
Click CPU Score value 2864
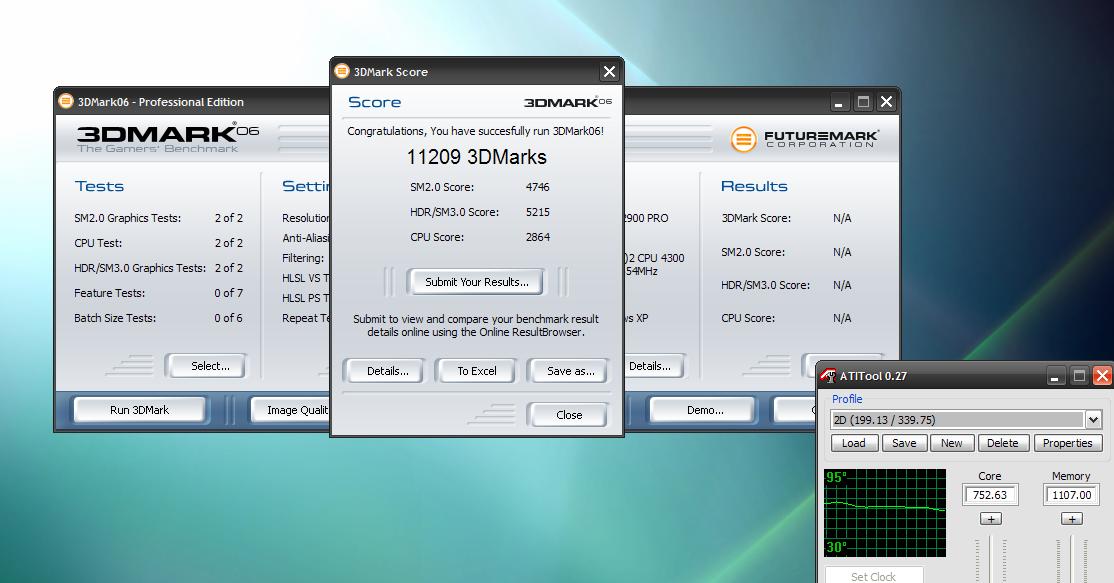[x=537, y=237]
